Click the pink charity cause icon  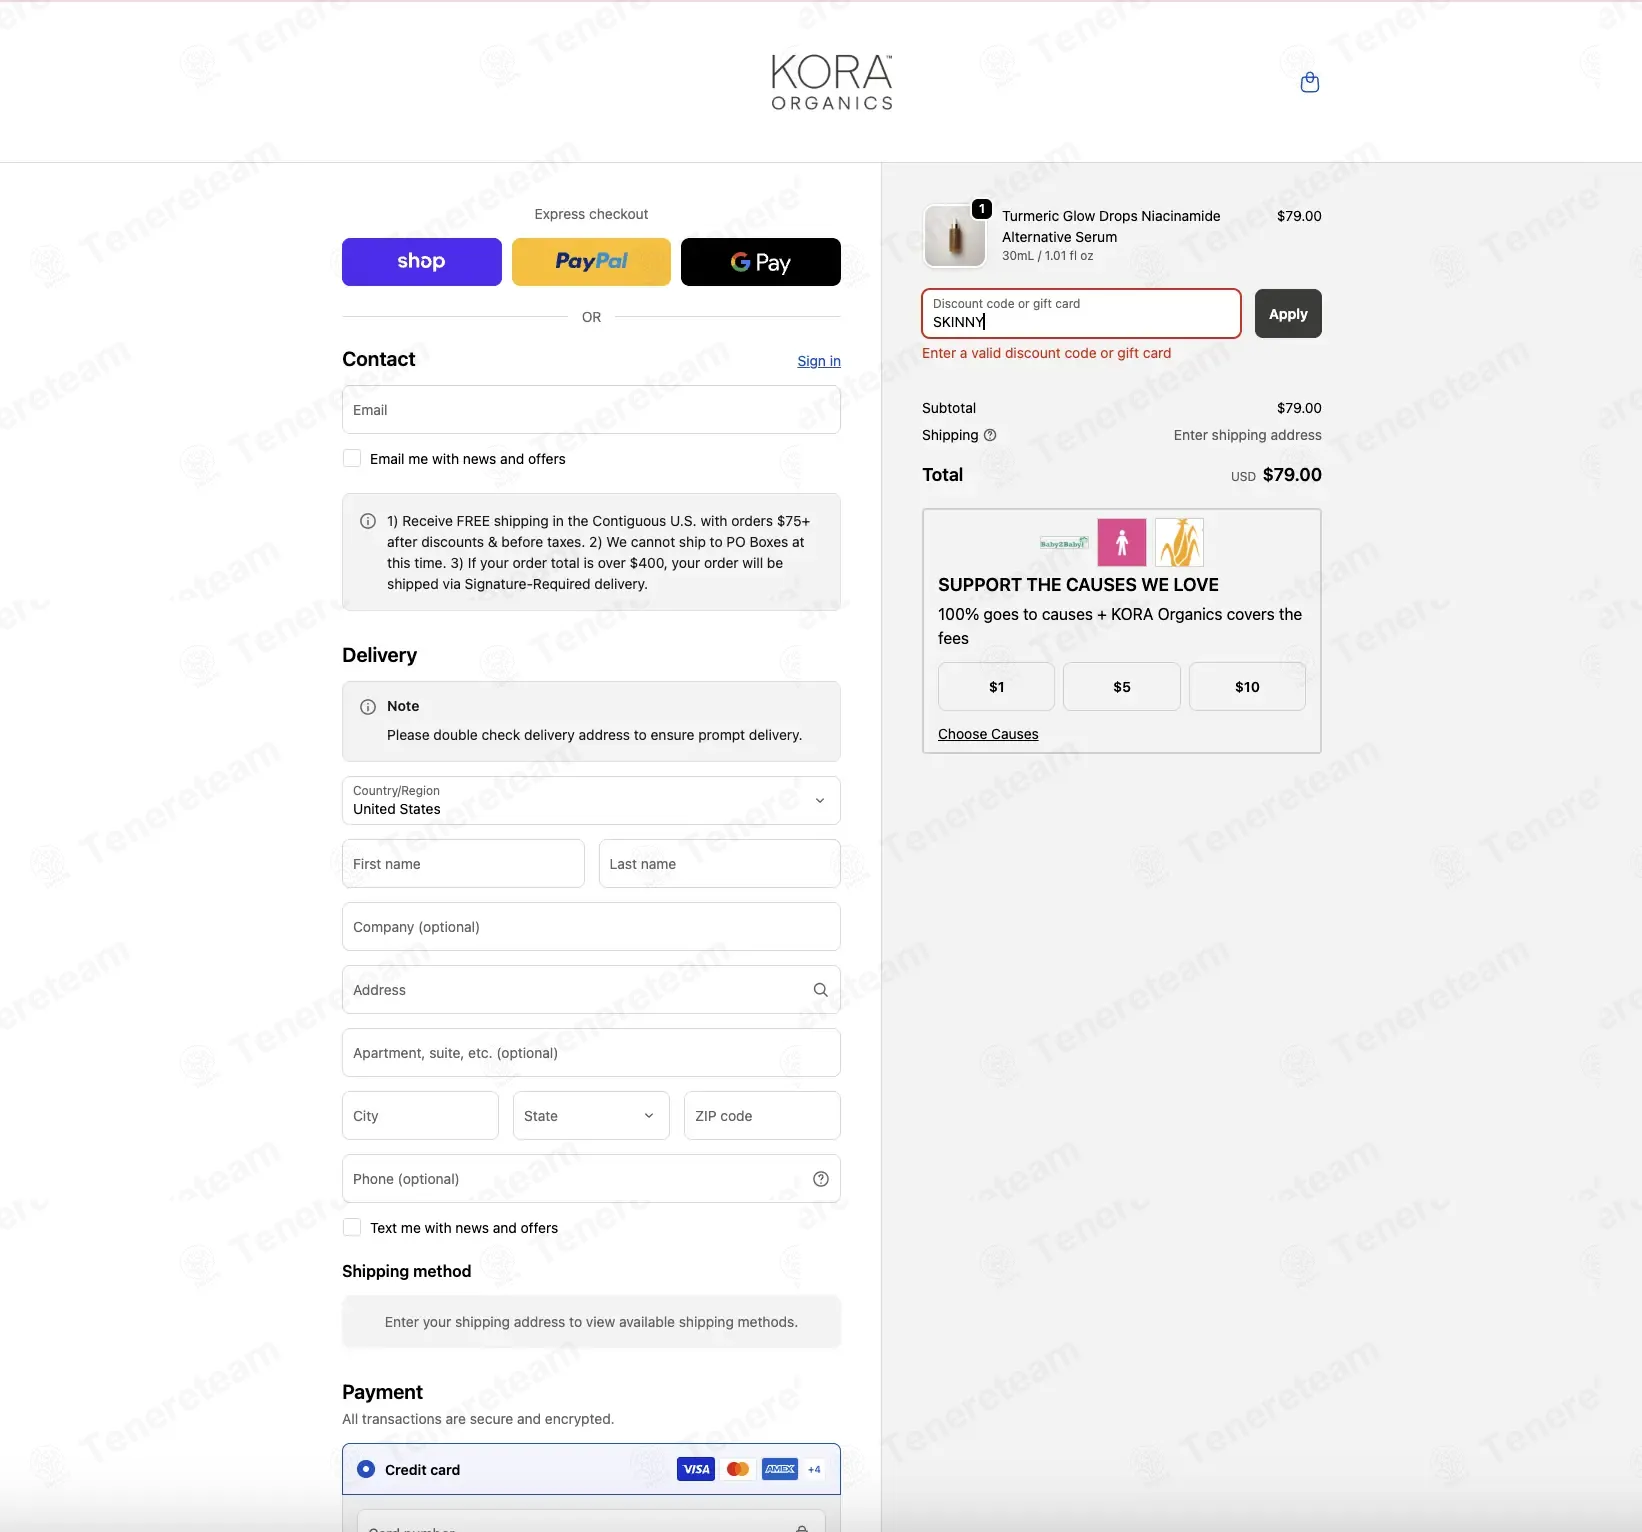[1122, 543]
